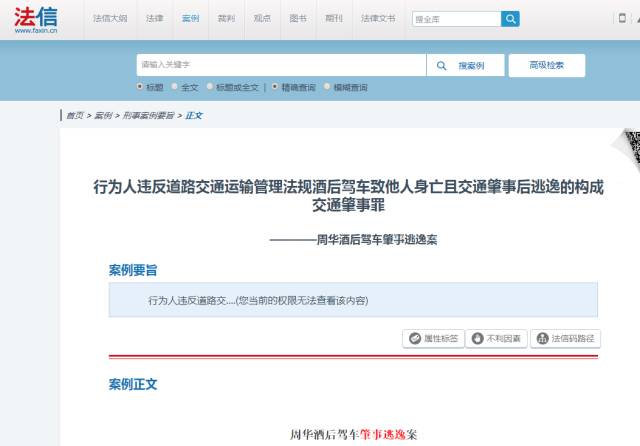Select the 模糊查询 radio button
Image resolution: width=640 pixels, height=446 pixels.
[x=327, y=87]
